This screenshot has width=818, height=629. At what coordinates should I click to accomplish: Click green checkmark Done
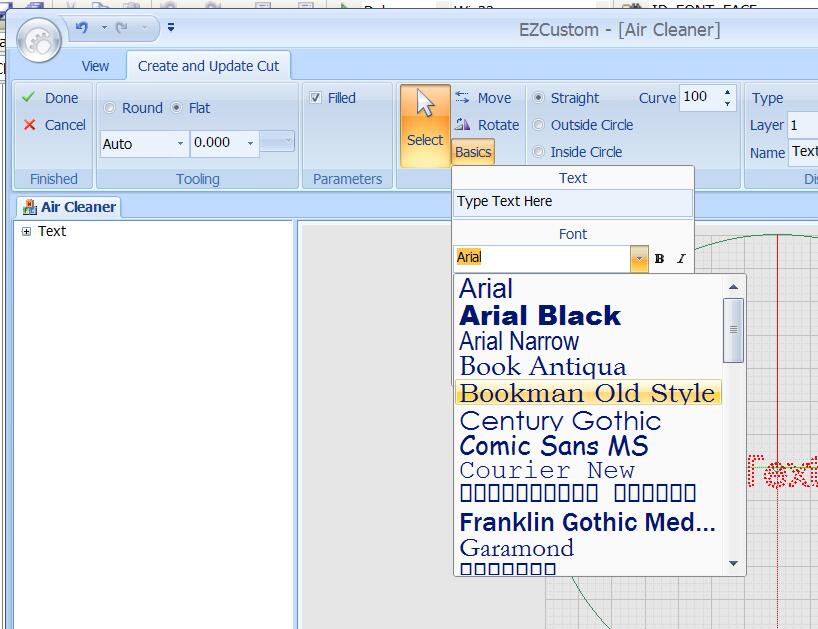(51, 98)
